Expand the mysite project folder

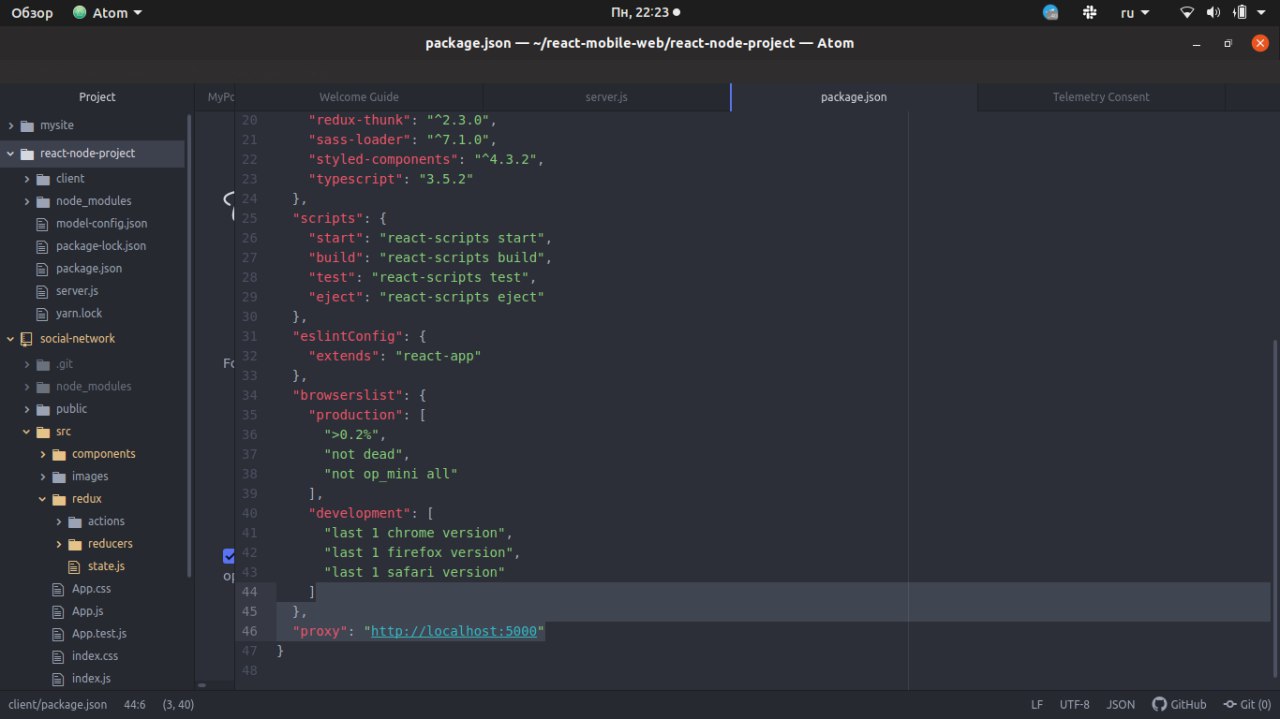point(11,126)
